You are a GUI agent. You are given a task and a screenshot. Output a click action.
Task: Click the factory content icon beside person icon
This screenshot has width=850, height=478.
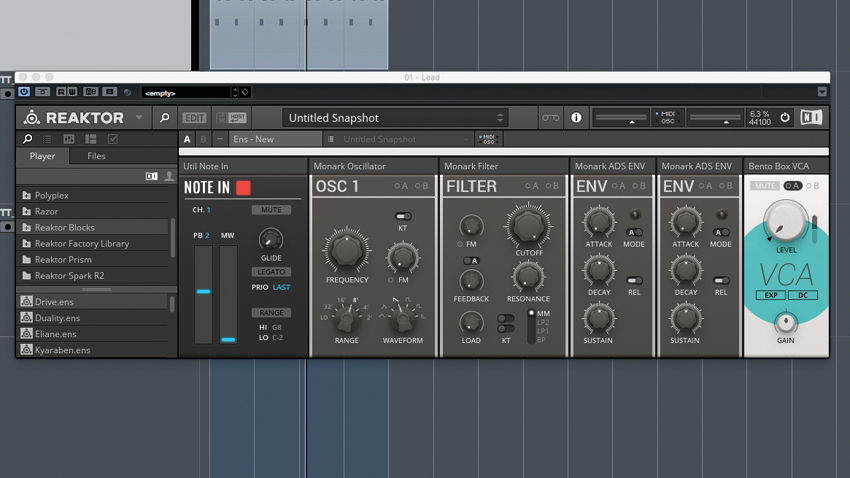pyautogui.click(x=151, y=176)
